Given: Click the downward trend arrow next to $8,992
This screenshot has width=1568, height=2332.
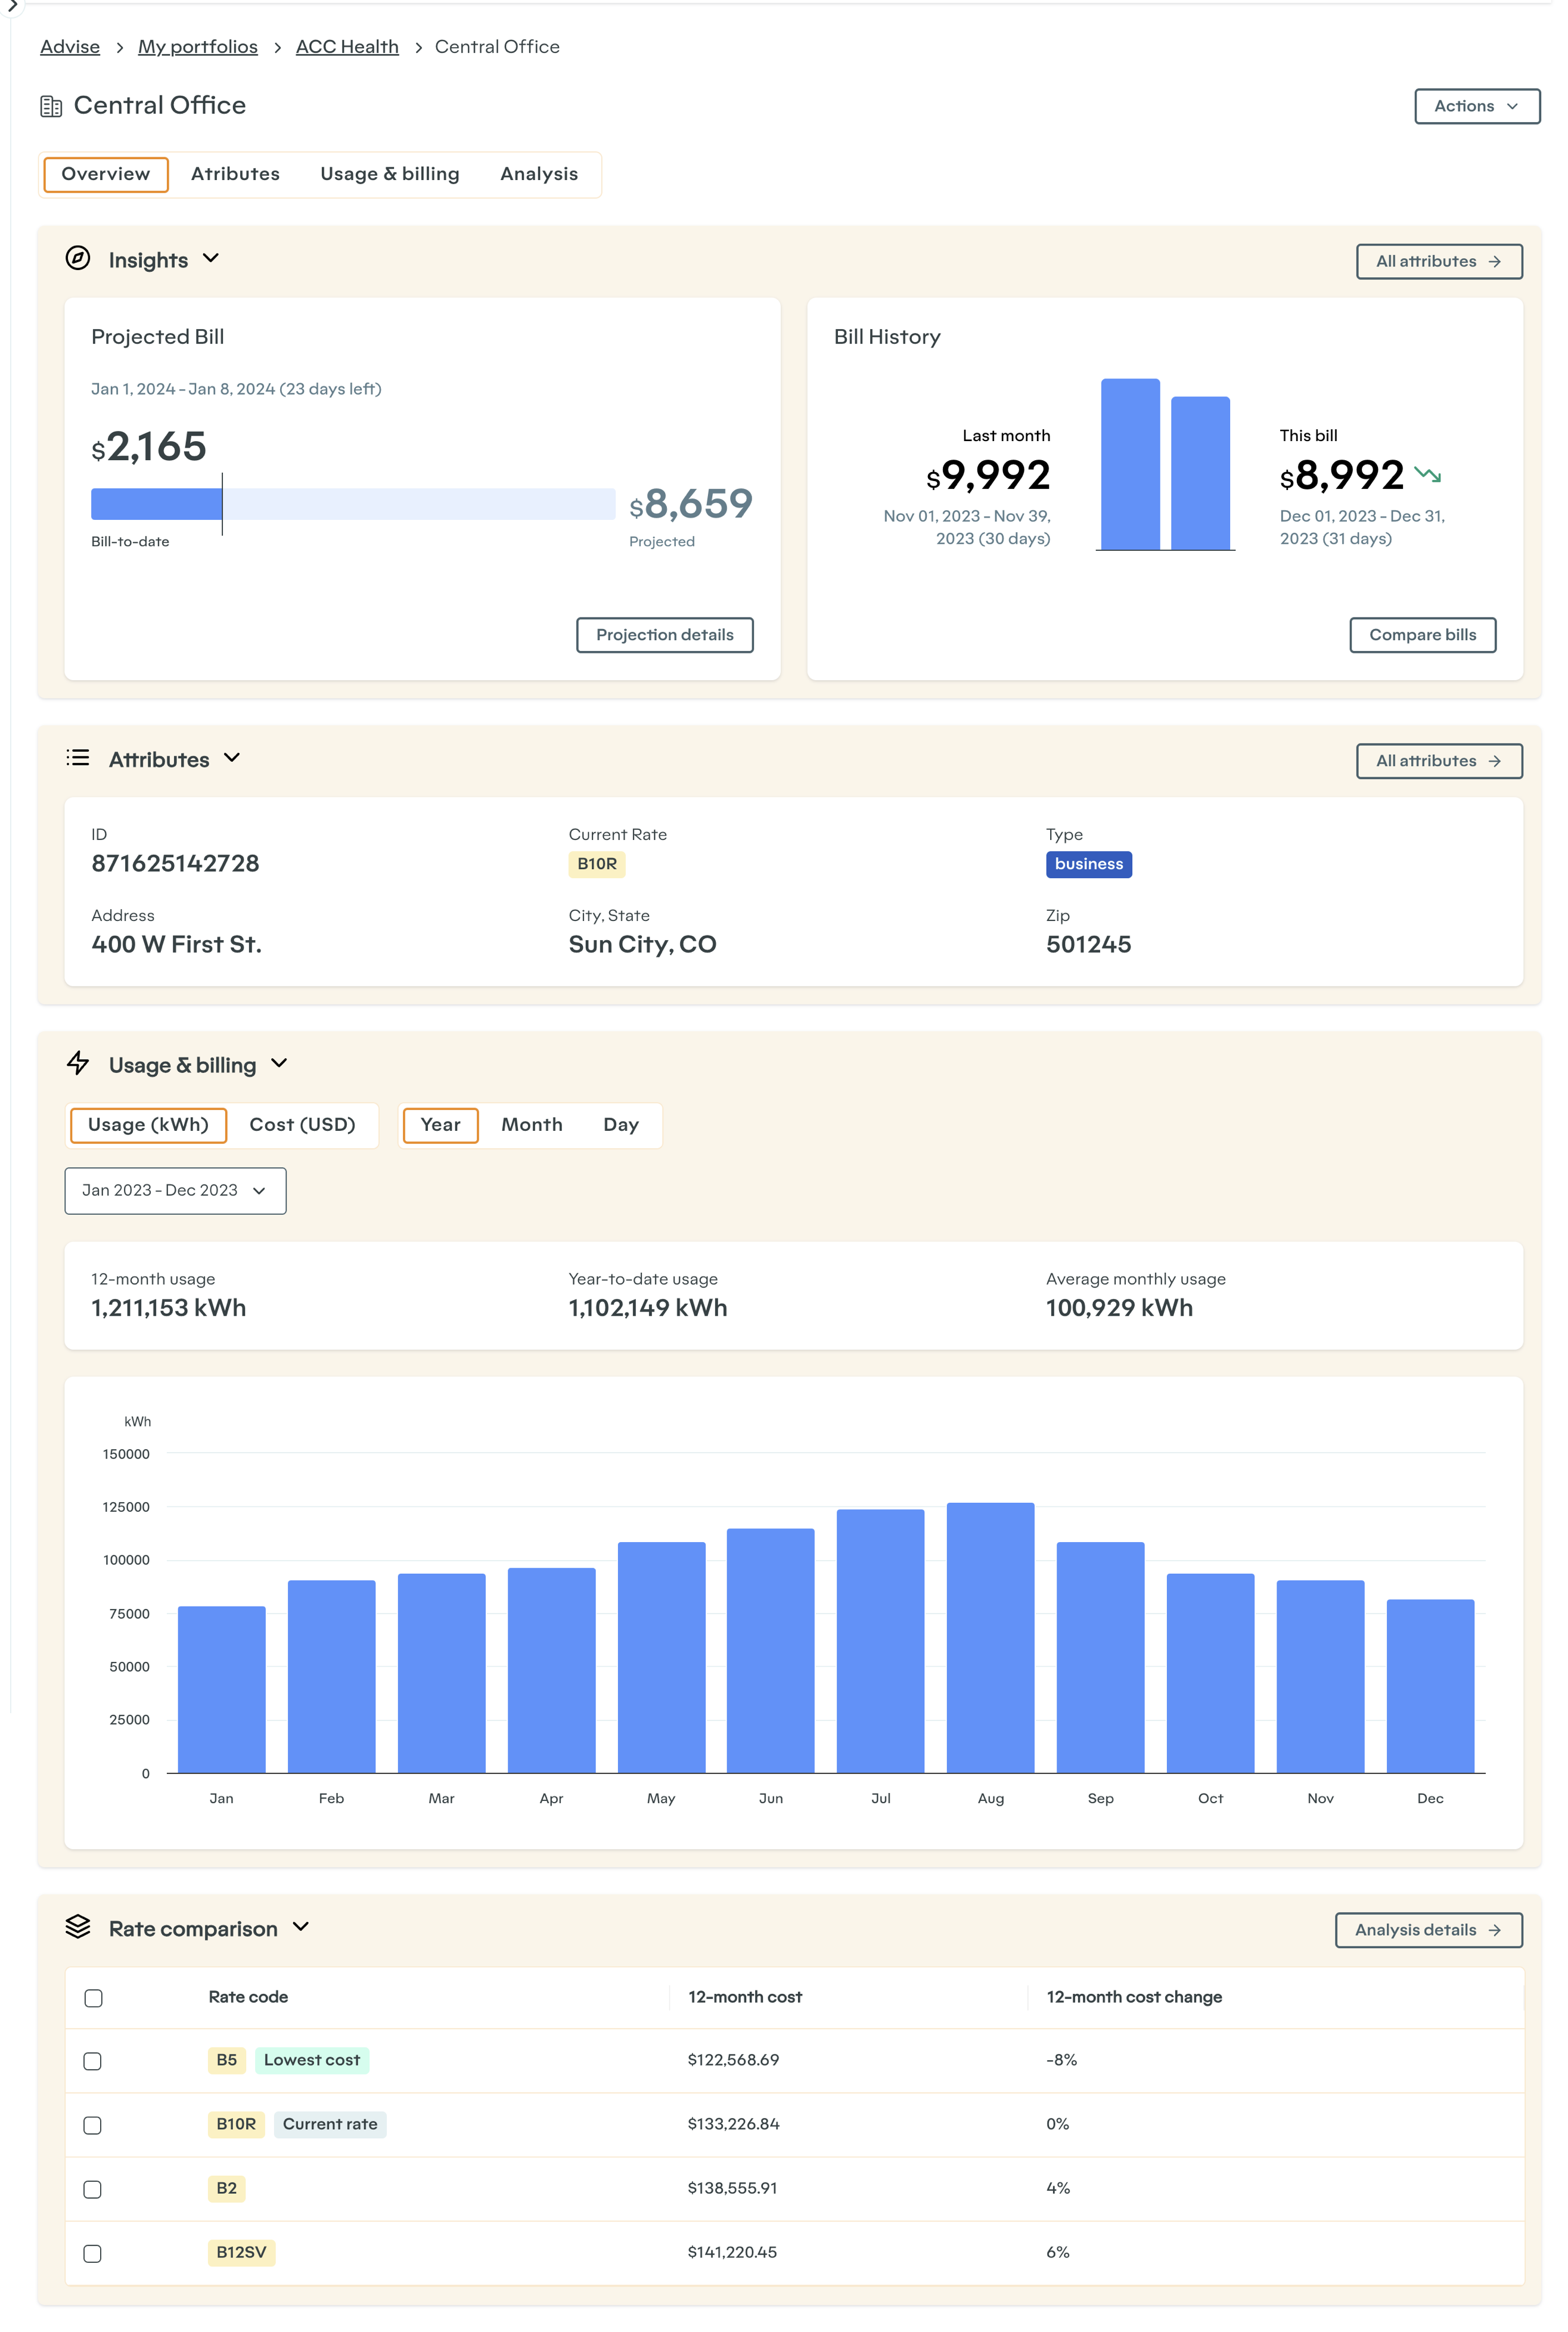Looking at the screenshot, I should [x=1428, y=475].
